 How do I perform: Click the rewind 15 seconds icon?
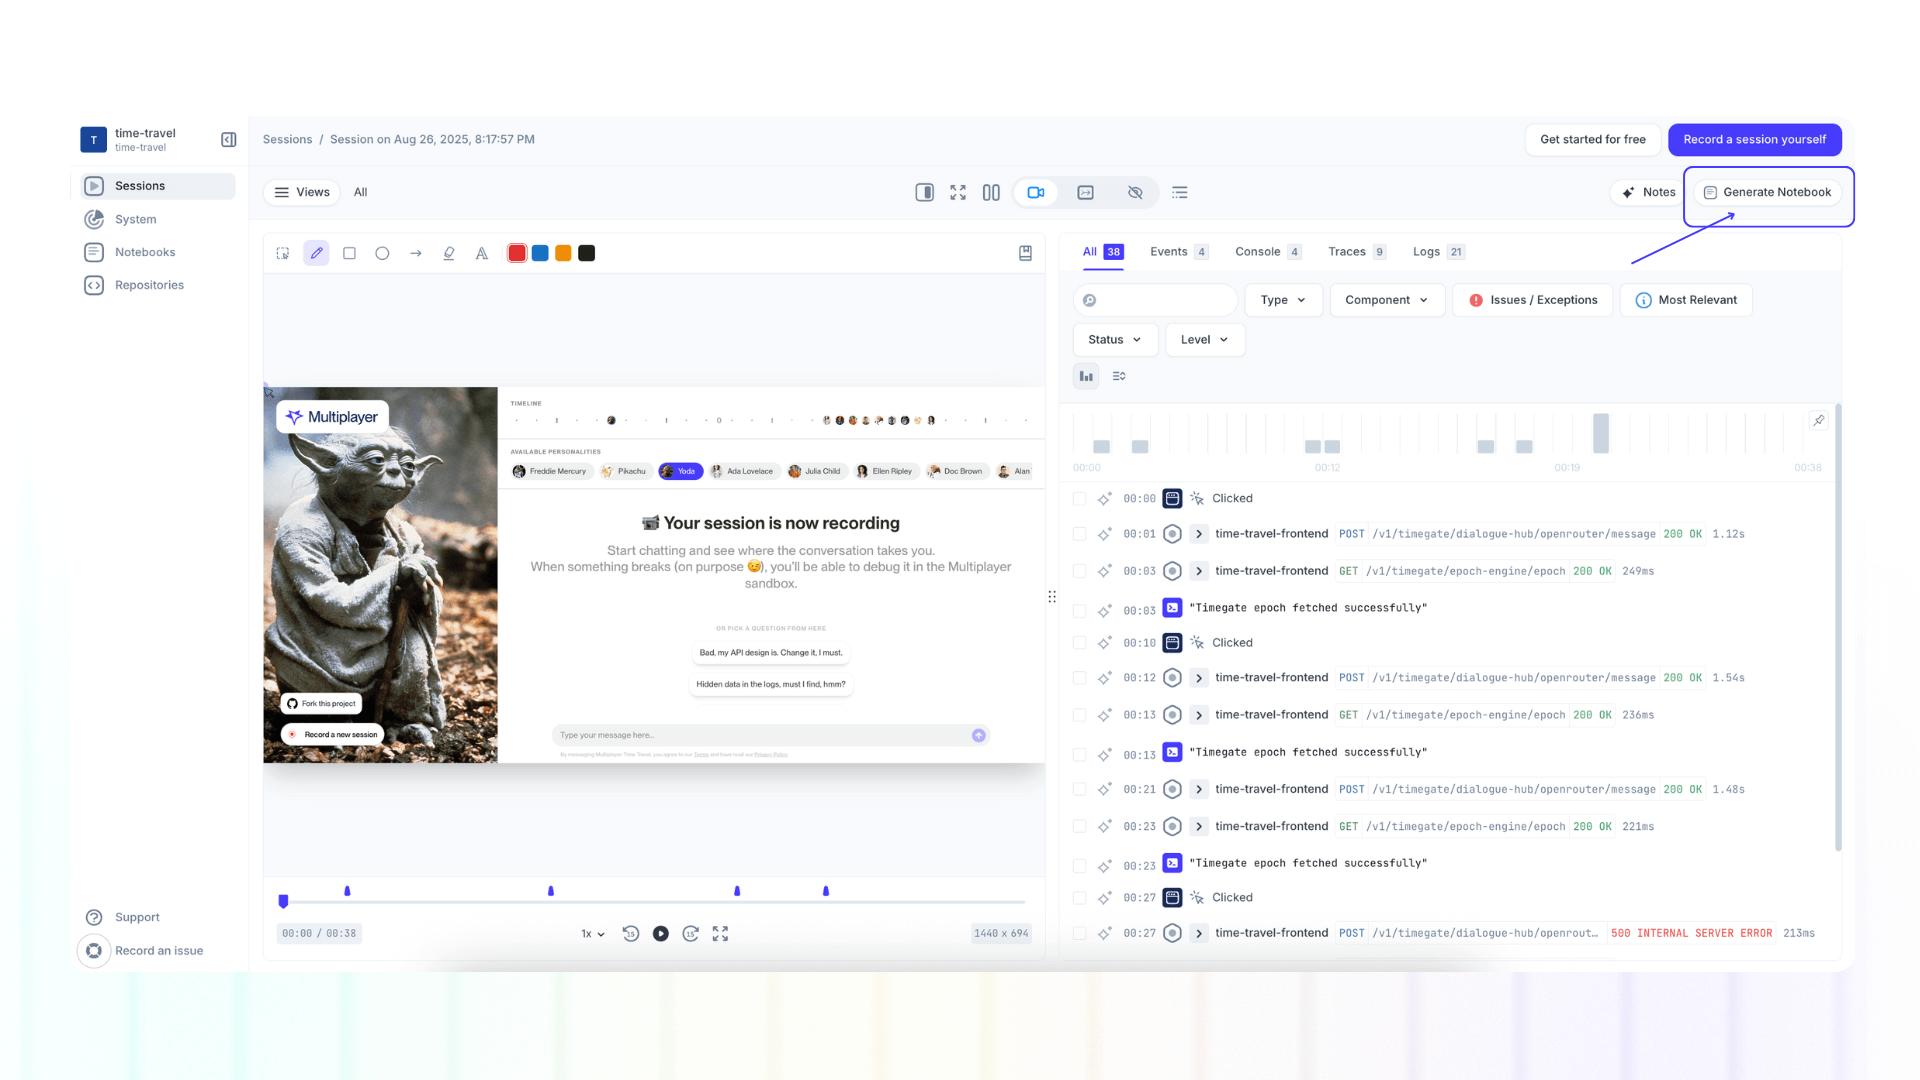click(631, 933)
